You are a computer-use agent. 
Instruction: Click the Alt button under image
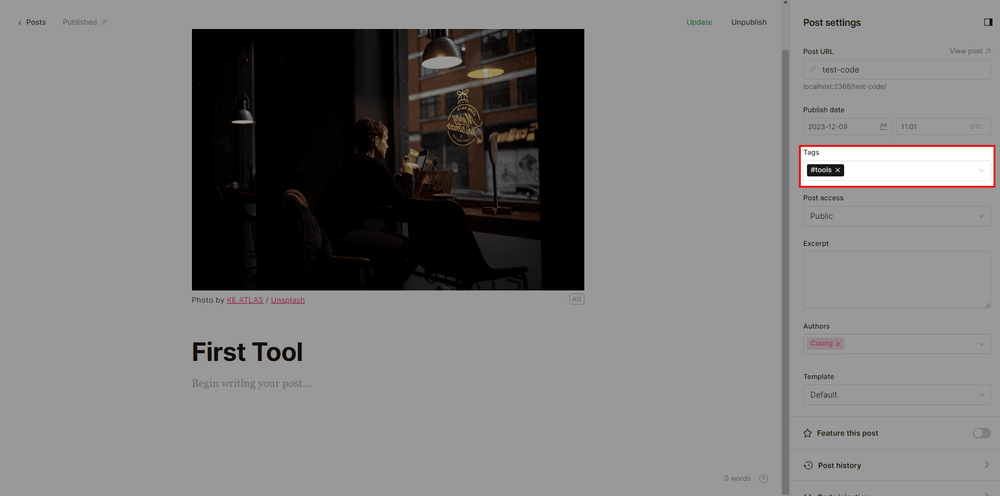tap(577, 299)
